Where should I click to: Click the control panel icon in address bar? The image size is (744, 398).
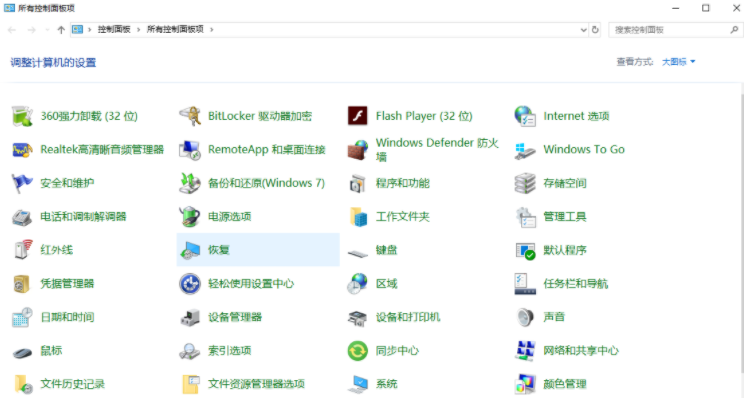[x=77, y=29]
